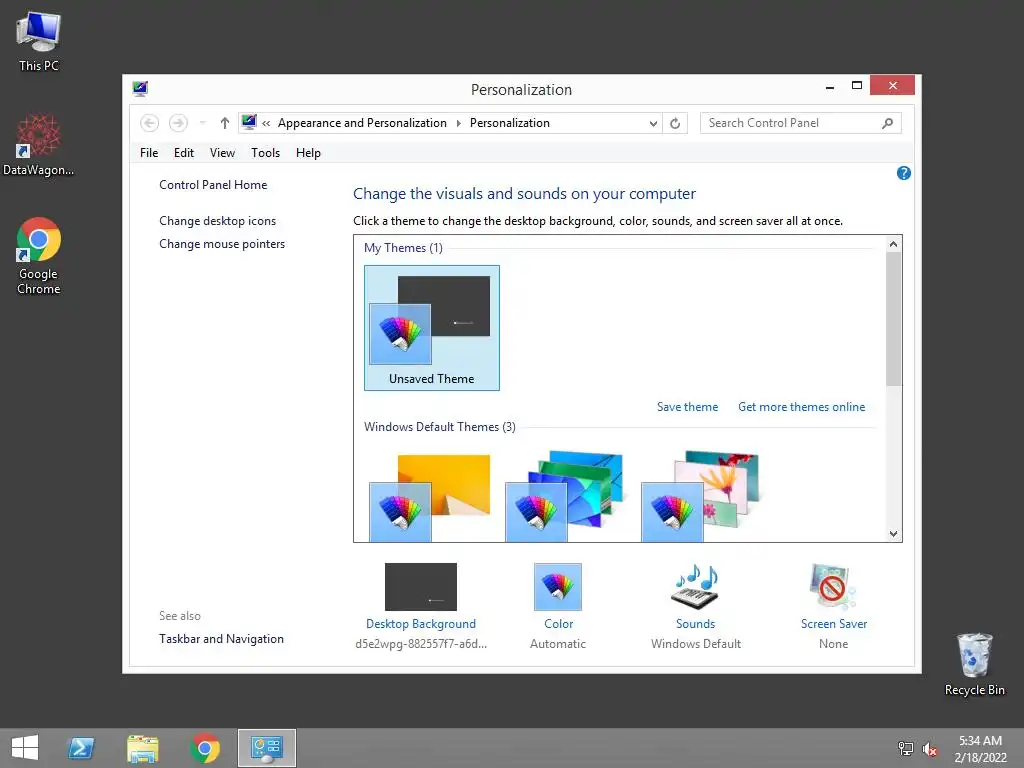Expand the address bar history dropdown
1024x768 pixels.
652,123
